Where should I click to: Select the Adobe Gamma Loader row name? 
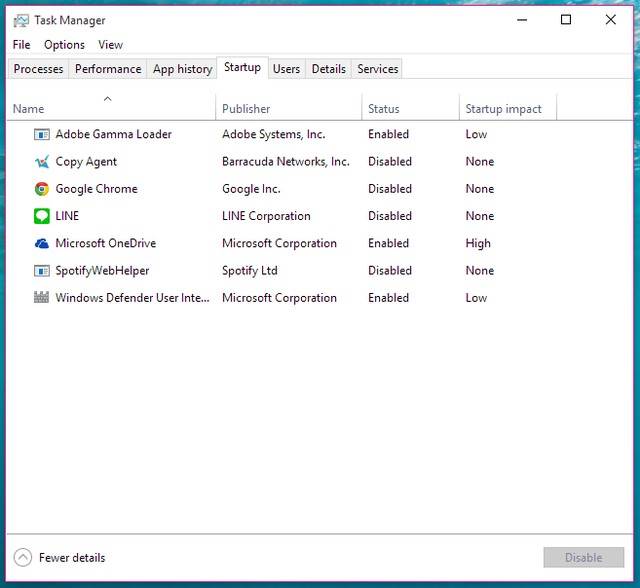pos(113,134)
